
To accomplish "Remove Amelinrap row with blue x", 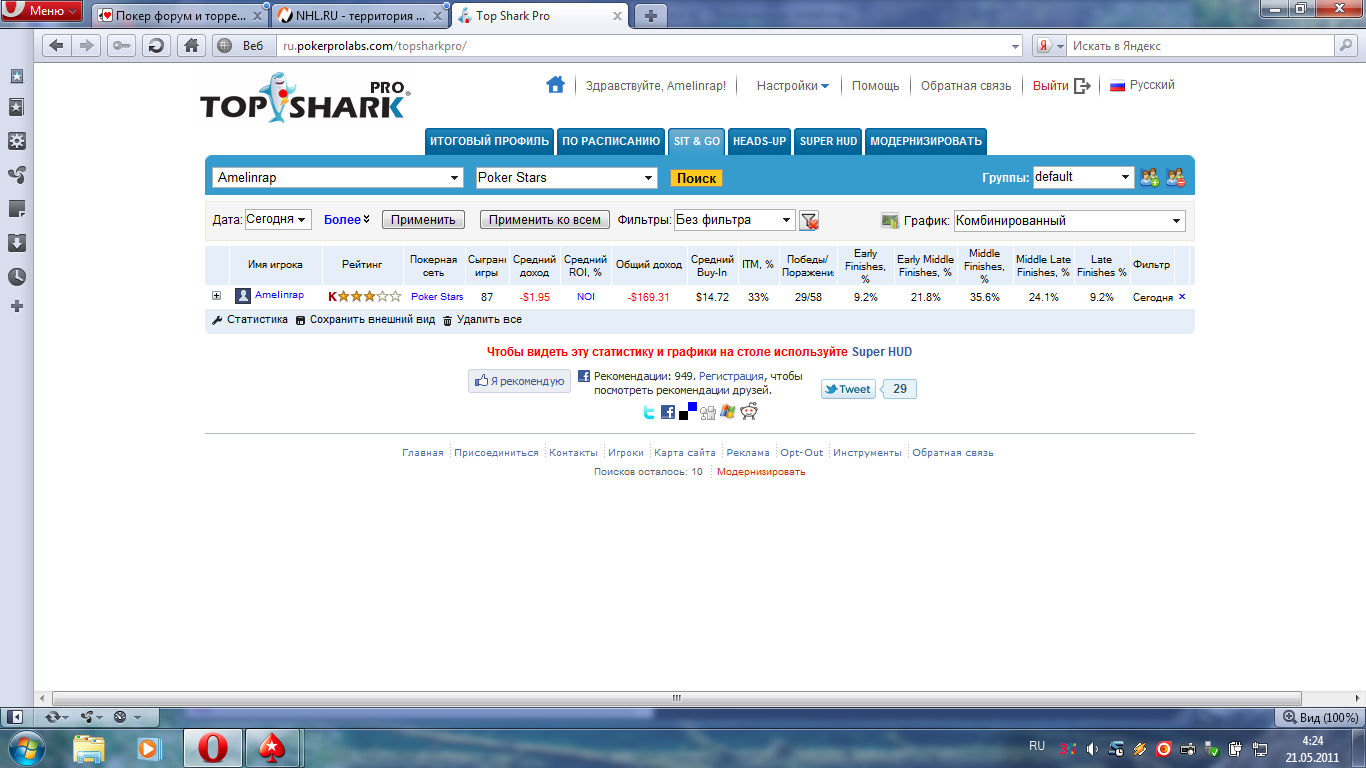I will point(1182,297).
